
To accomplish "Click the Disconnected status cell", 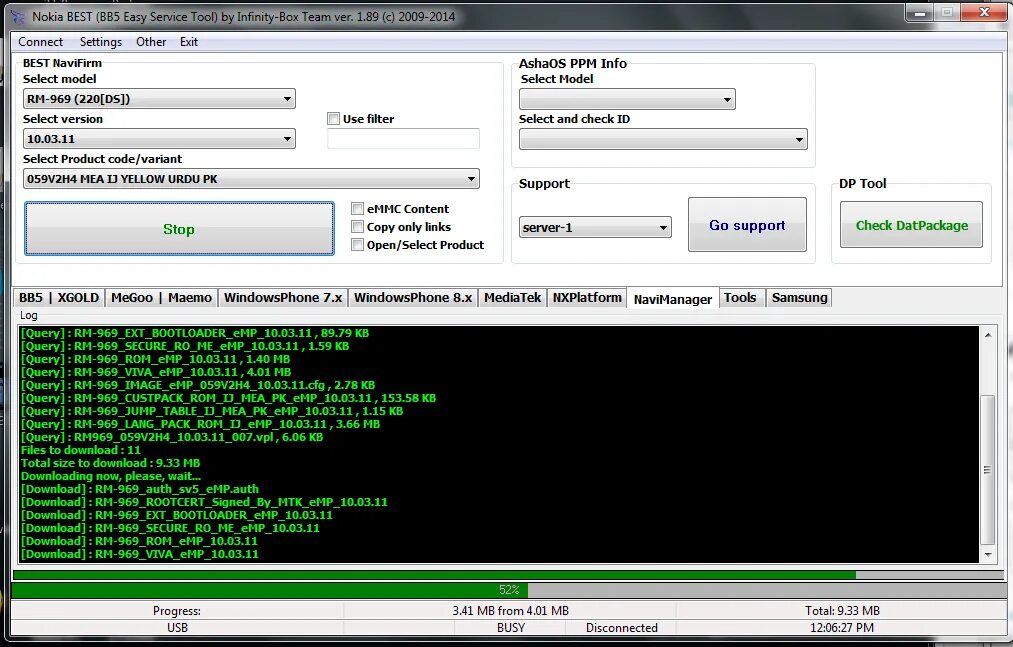I will (x=621, y=628).
